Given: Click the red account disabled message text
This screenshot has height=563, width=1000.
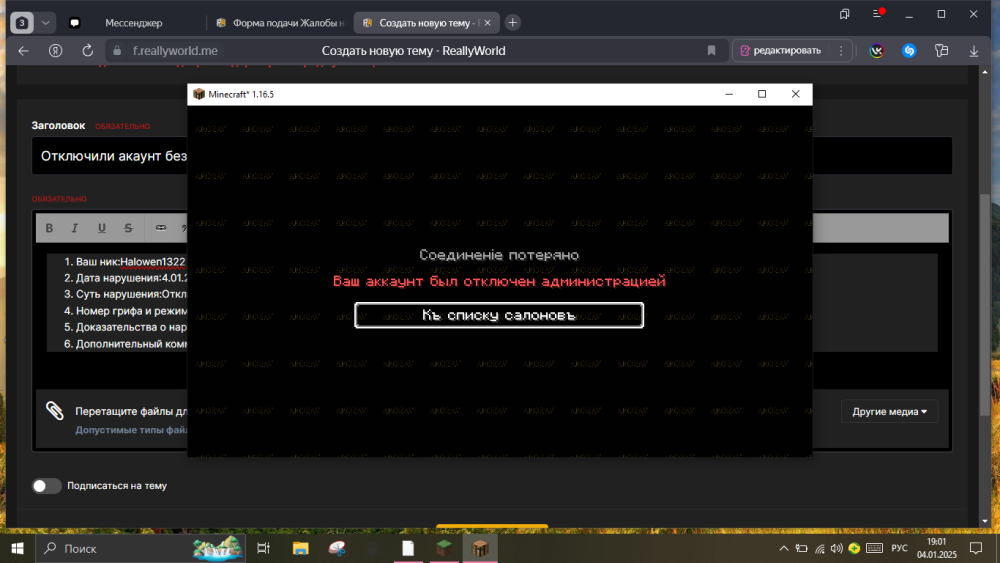Looking at the screenshot, I should click(x=499, y=281).
